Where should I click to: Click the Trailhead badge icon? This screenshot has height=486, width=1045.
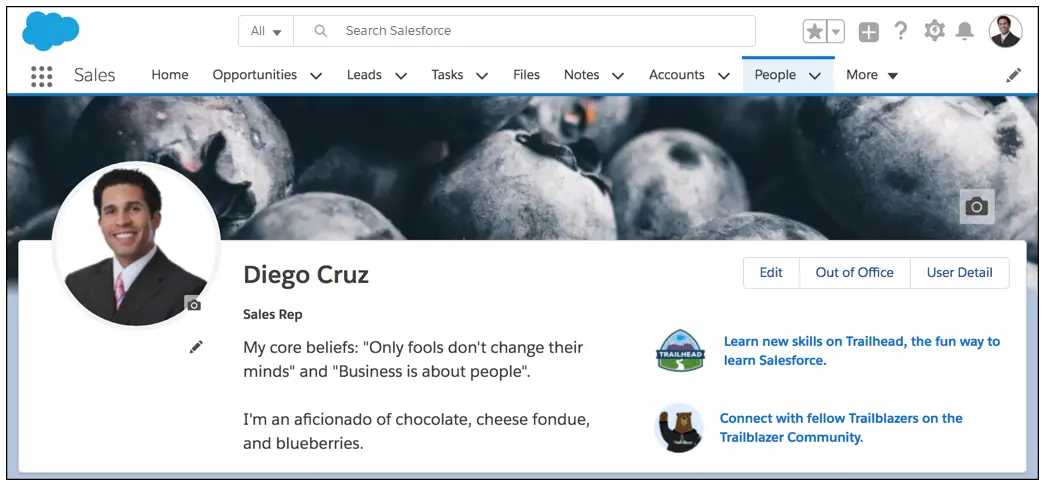pyautogui.click(x=680, y=350)
